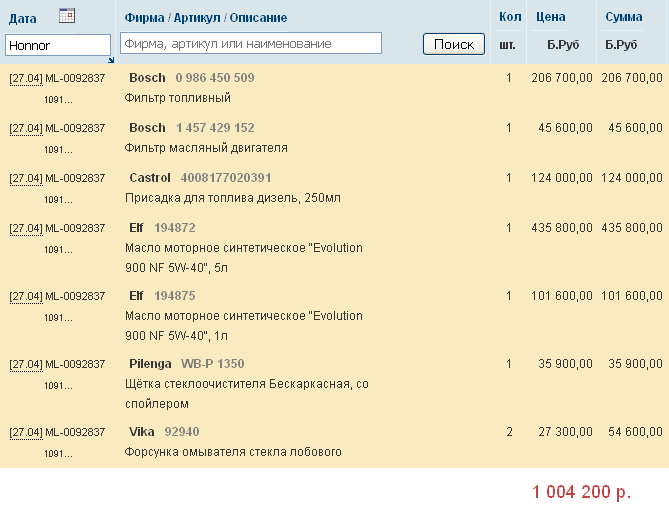Click sum 45 600,00 in the second Bosch row

click(x=635, y=128)
